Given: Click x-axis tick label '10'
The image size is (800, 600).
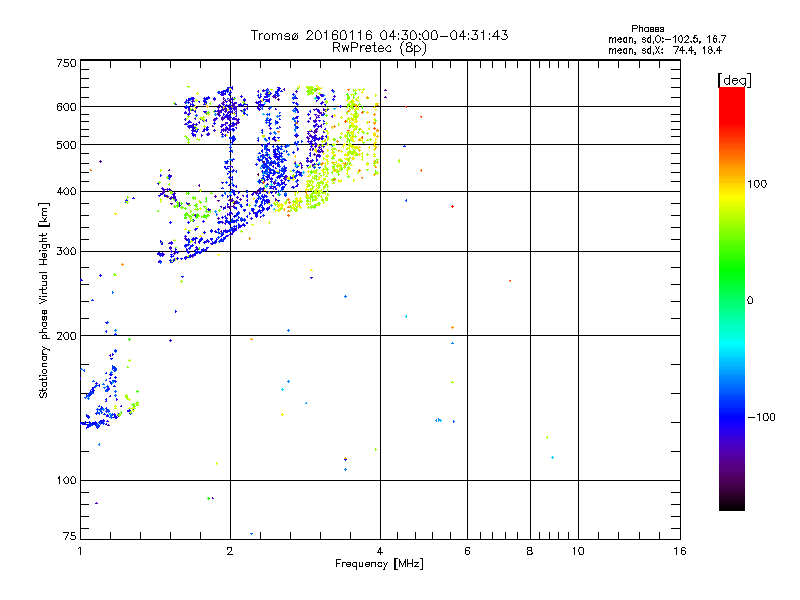Looking at the screenshot, I should coord(578,551).
